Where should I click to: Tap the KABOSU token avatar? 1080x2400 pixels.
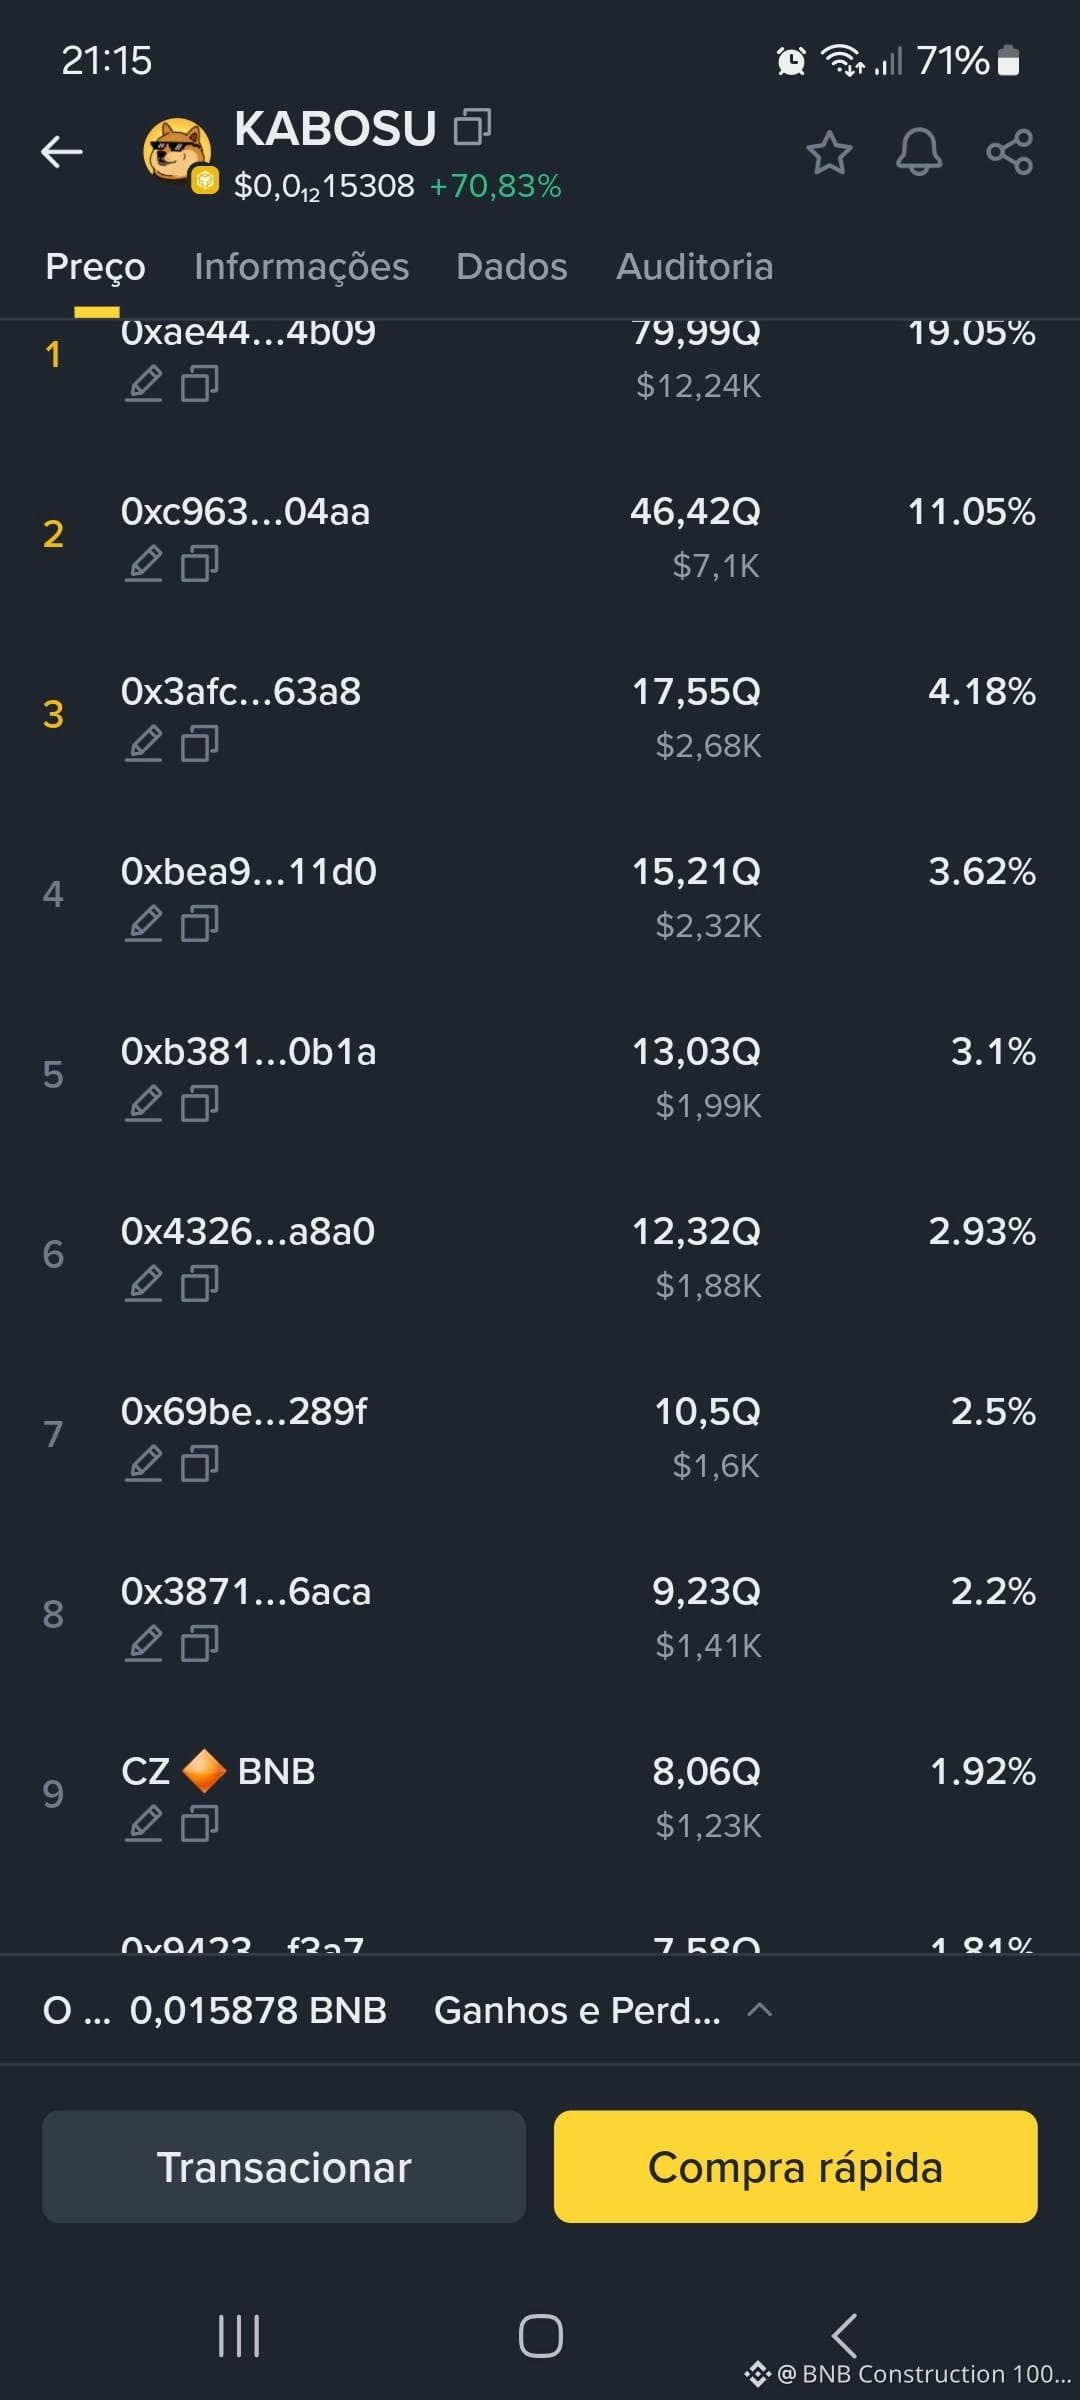177,152
